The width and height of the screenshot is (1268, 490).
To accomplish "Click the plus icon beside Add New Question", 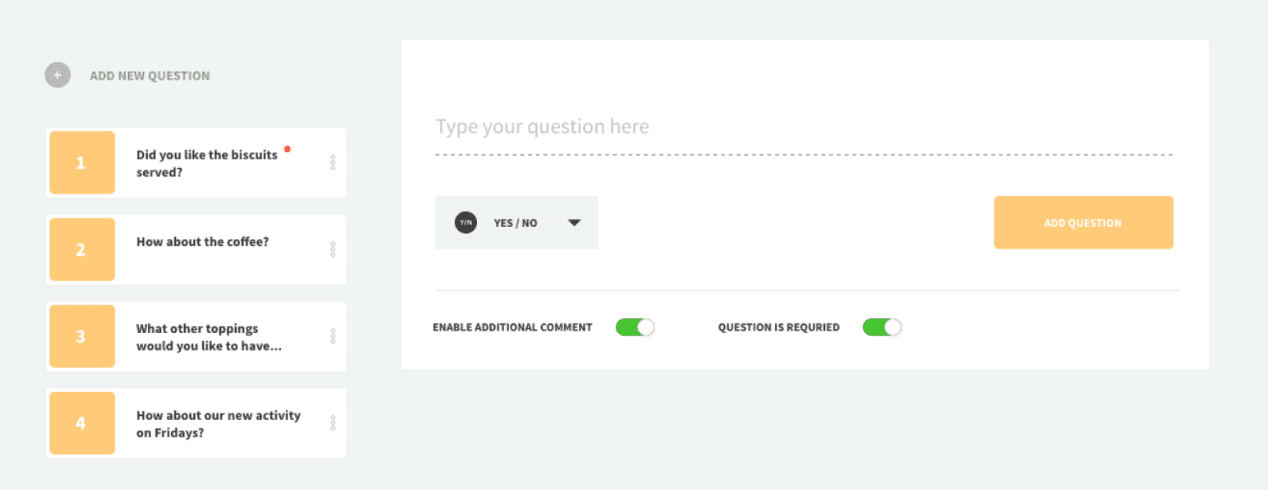I will coord(58,75).
